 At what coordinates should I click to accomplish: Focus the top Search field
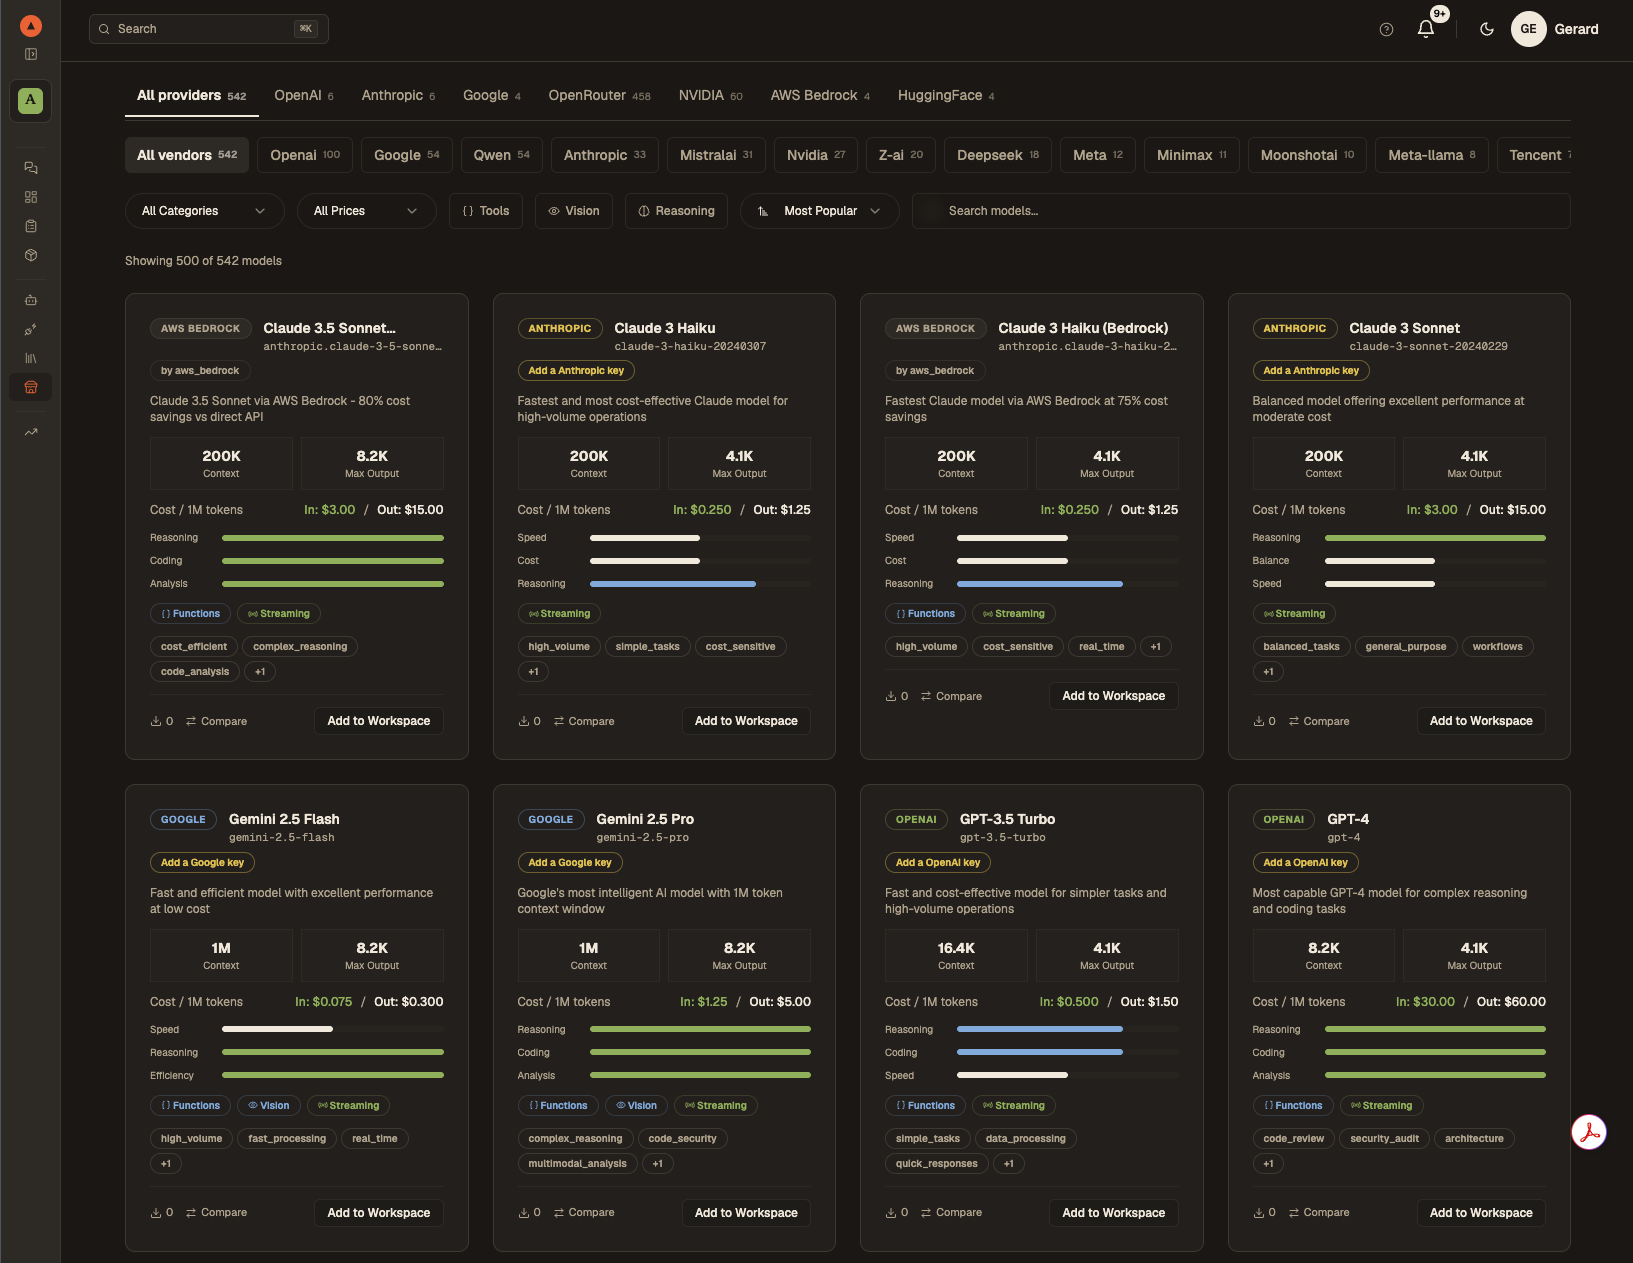pyautogui.click(x=209, y=29)
